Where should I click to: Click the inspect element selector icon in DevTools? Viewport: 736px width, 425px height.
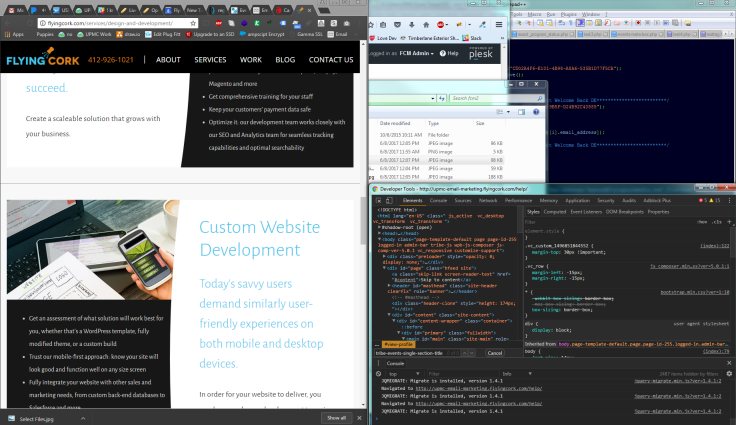[378, 201]
